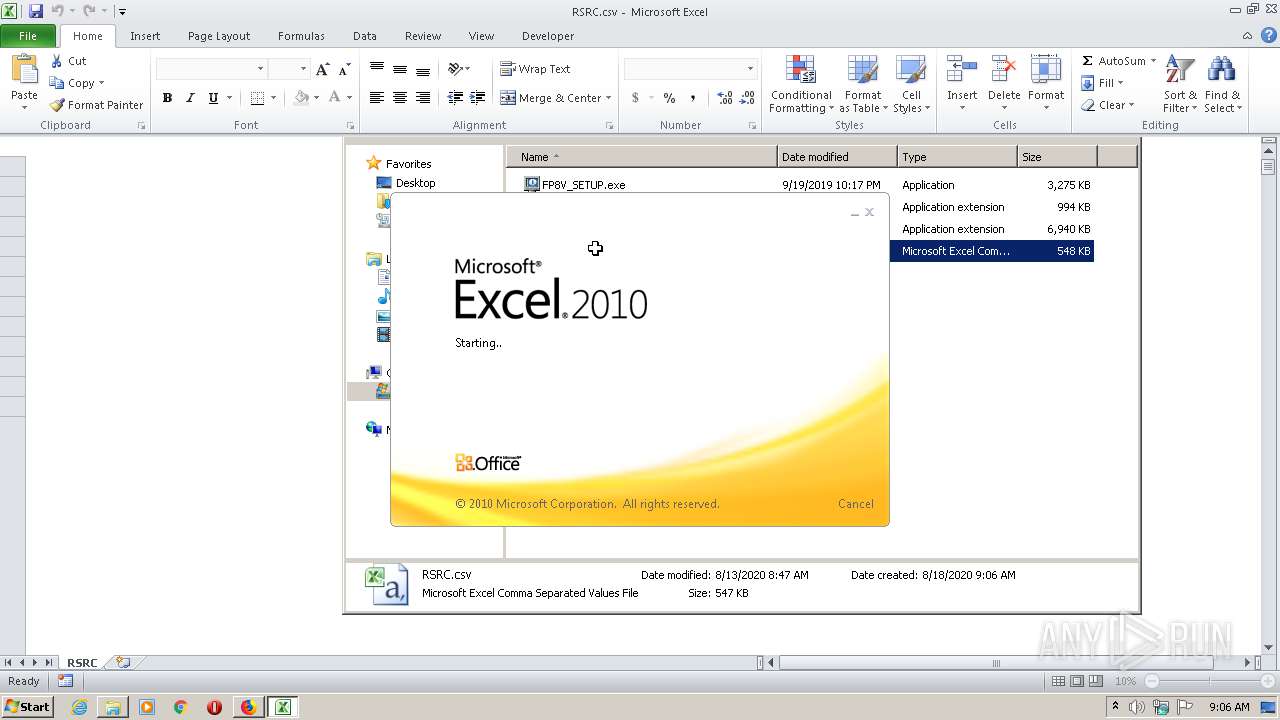Decrease font size with Shrink Font icon
Viewport: 1280px width, 720px height.
tap(344, 69)
